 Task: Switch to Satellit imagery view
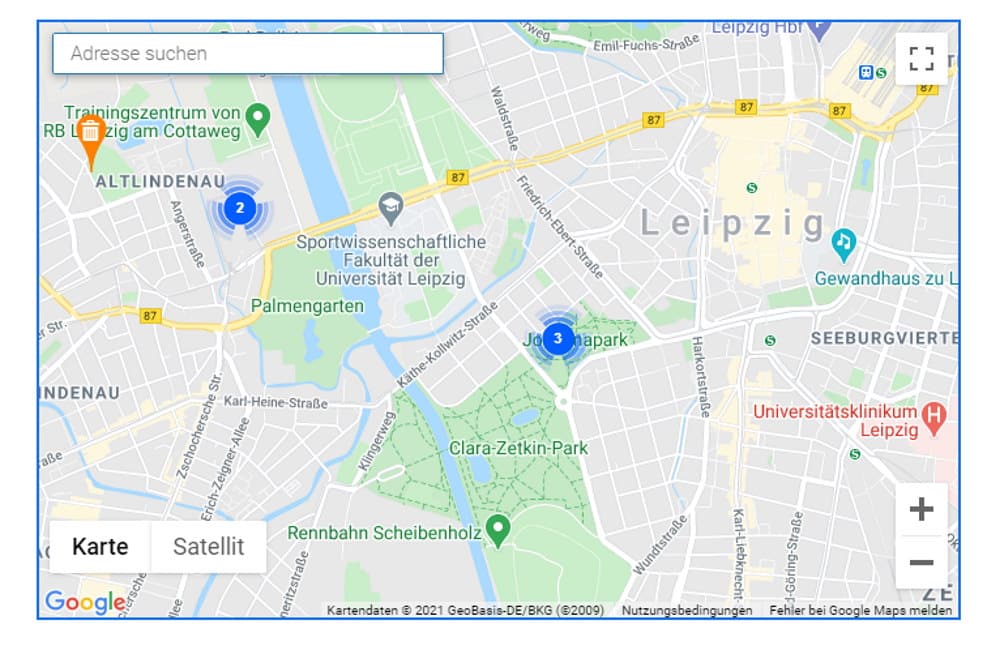pyautogui.click(x=208, y=547)
